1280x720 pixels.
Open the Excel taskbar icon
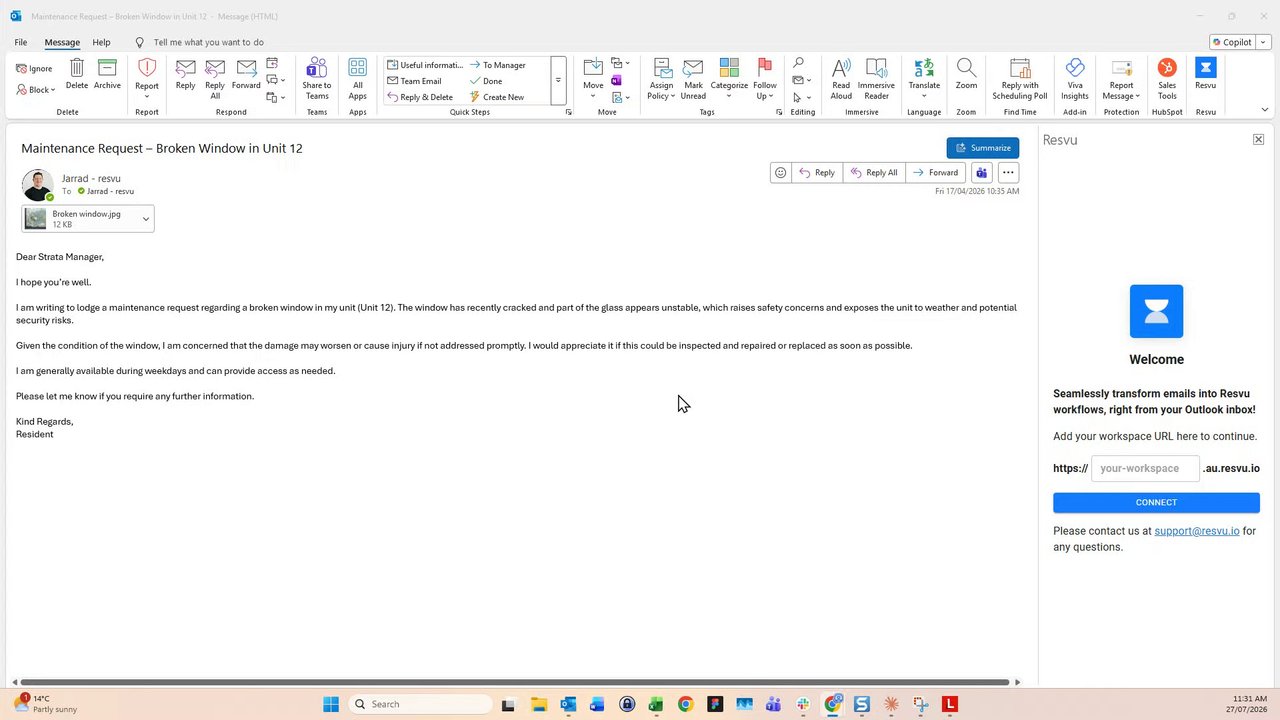point(656,704)
